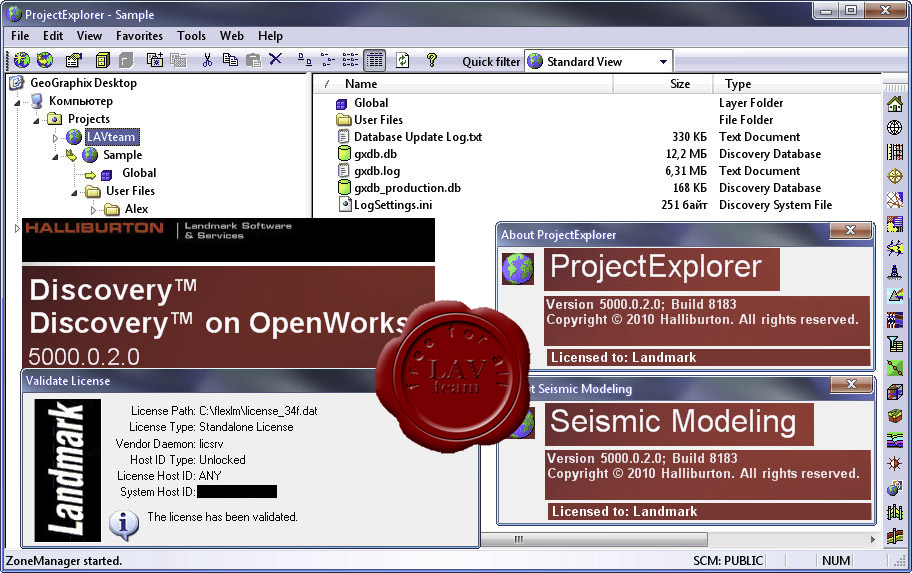912x573 pixels.
Task: Refresh using the green arrows page icon
Action: point(402,60)
